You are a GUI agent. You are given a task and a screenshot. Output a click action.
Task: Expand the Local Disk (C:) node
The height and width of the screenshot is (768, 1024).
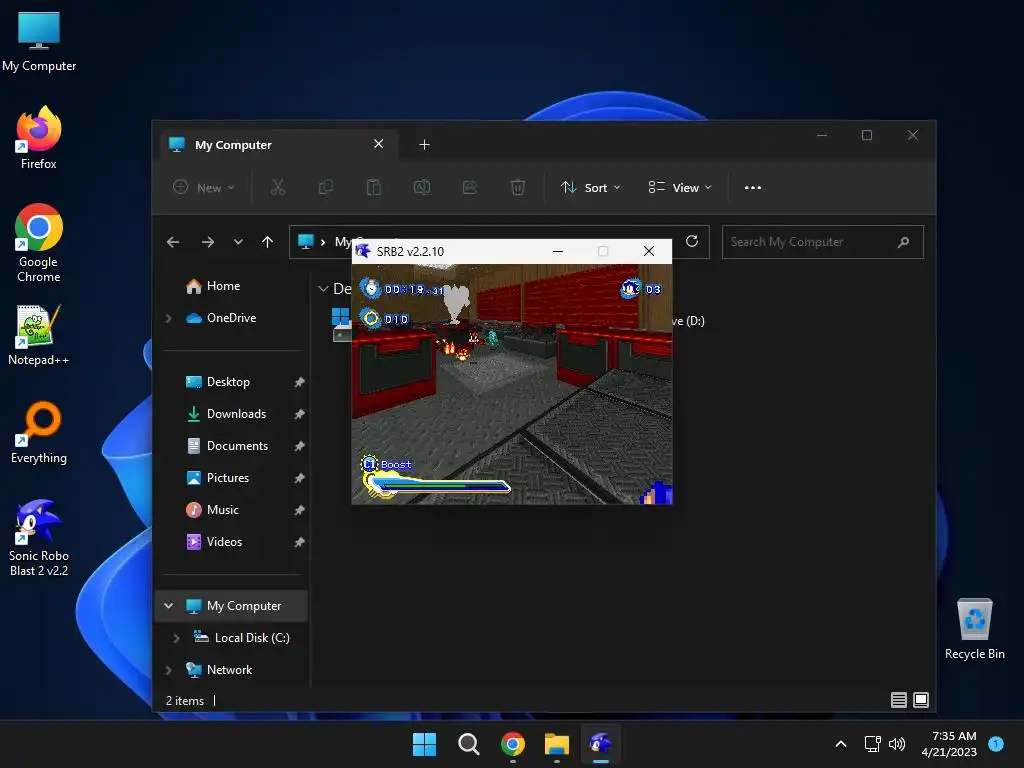click(x=176, y=638)
